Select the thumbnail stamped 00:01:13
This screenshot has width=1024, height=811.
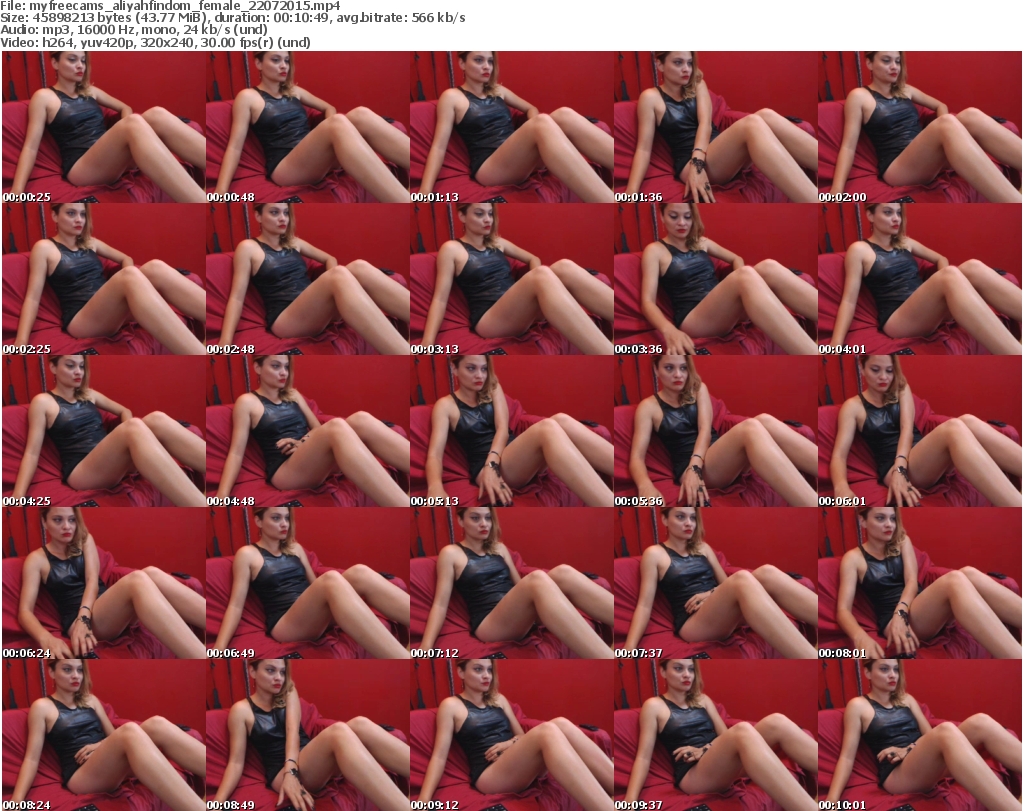click(x=511, y=127)
